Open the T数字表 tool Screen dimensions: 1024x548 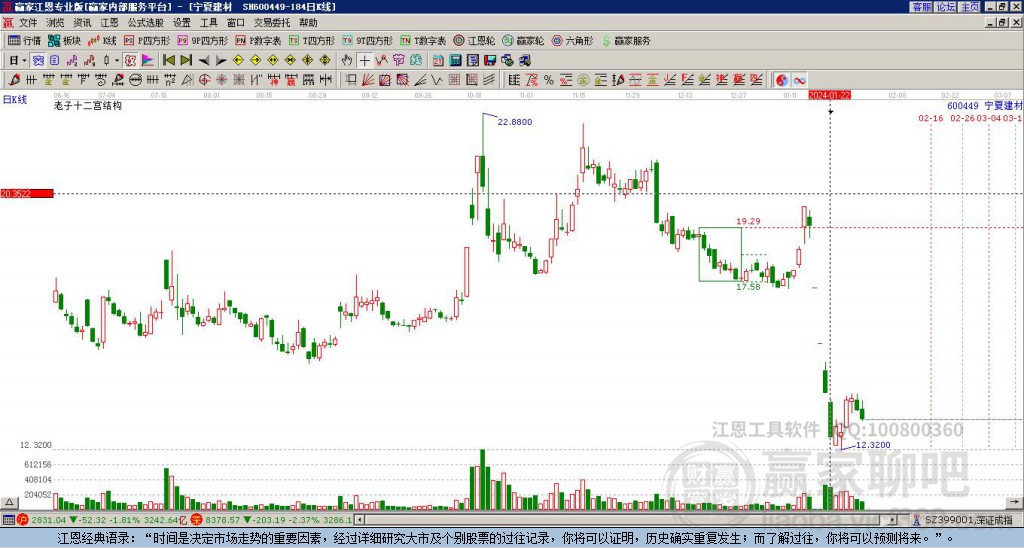pyautogui.click(x=423, y=40)
